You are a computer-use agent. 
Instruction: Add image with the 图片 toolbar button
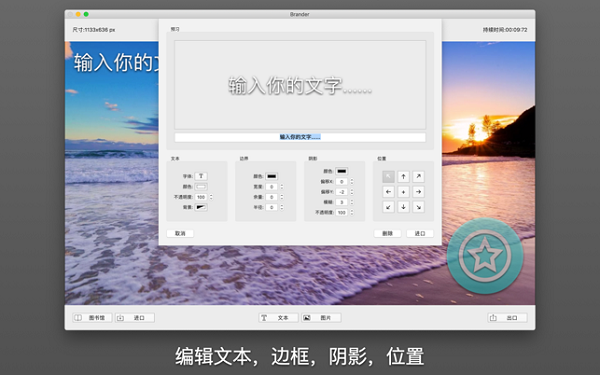click(x=321, y=318)
